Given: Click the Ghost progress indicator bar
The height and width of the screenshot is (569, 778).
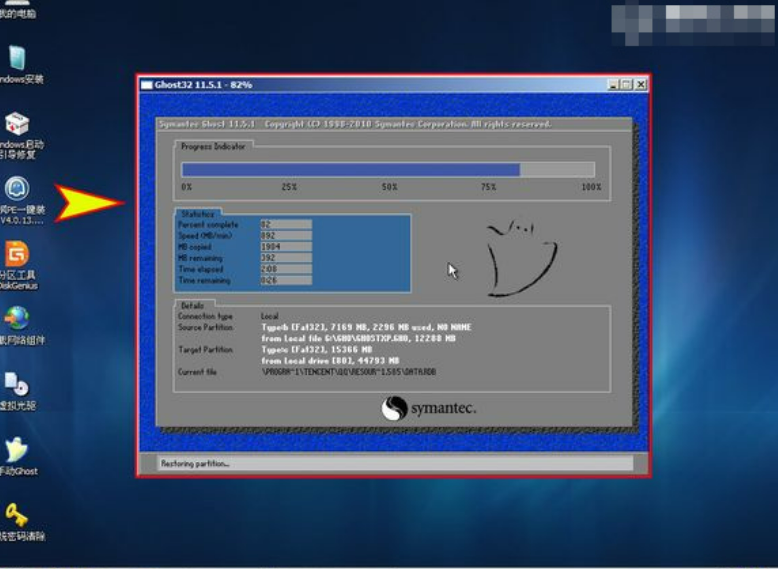Looking at the screenshot, I should coord(388,170).
